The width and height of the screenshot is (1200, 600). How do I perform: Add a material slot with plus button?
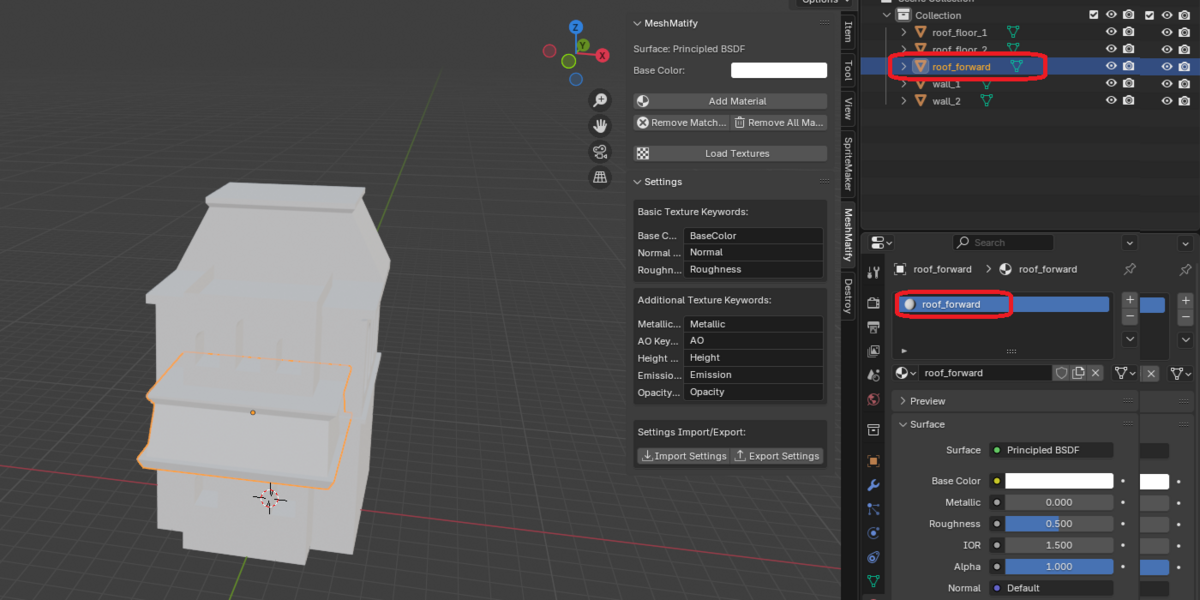click(1130, 300)
